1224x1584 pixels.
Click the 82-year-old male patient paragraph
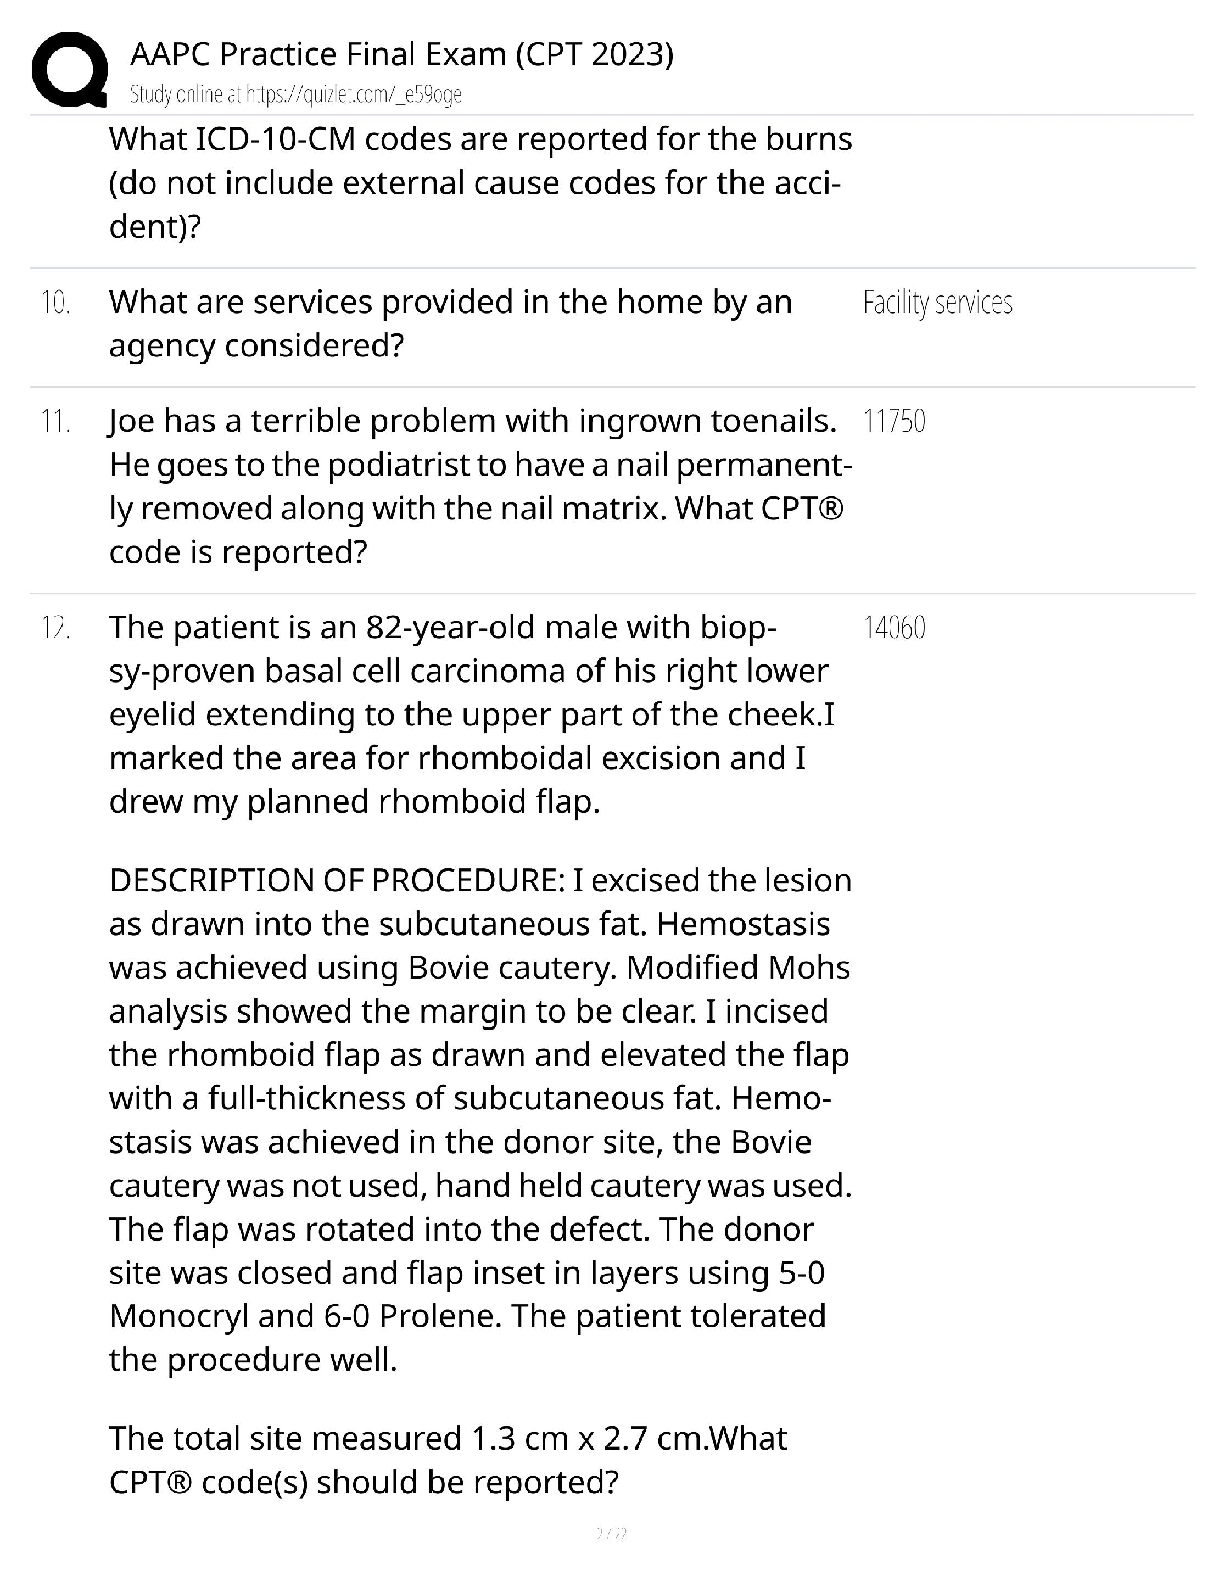[472, 714]
